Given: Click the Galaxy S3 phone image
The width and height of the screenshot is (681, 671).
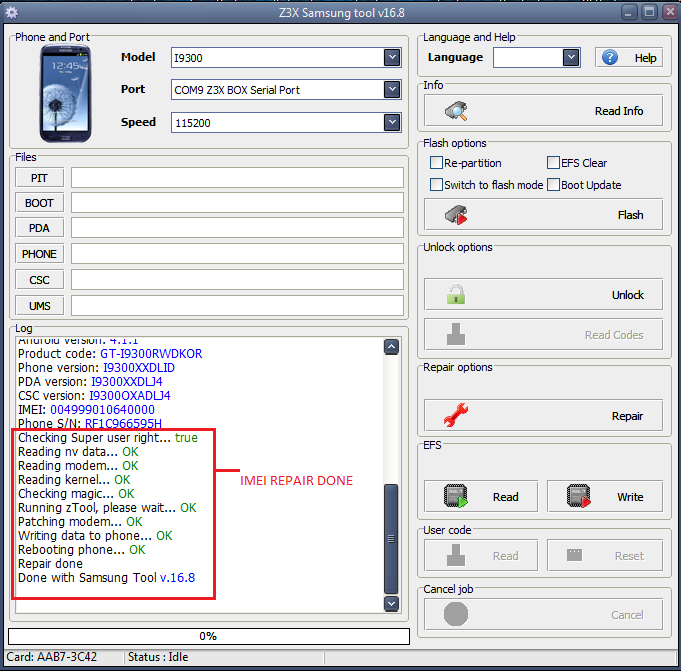Looking at the screenshot, I should tap(66, 93).
